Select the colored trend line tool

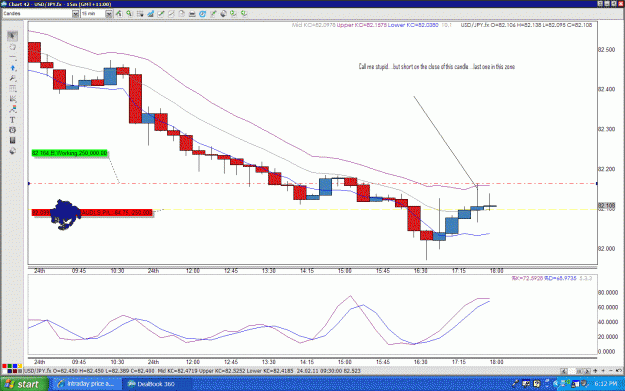[12, 109]
